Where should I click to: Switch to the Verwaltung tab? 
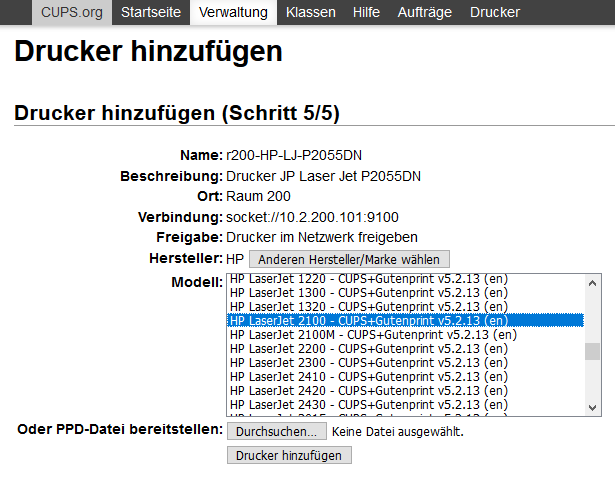point(233,12)
